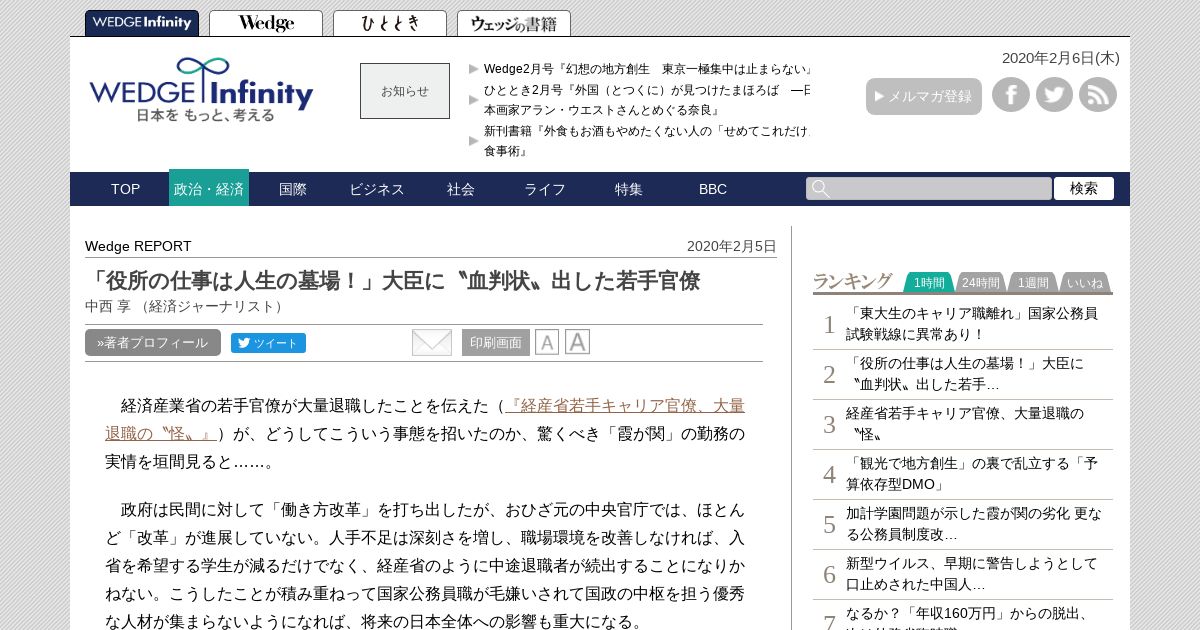Switch to the ひととき top tab
Screen dimensions: 1200x630
[390, 23]
